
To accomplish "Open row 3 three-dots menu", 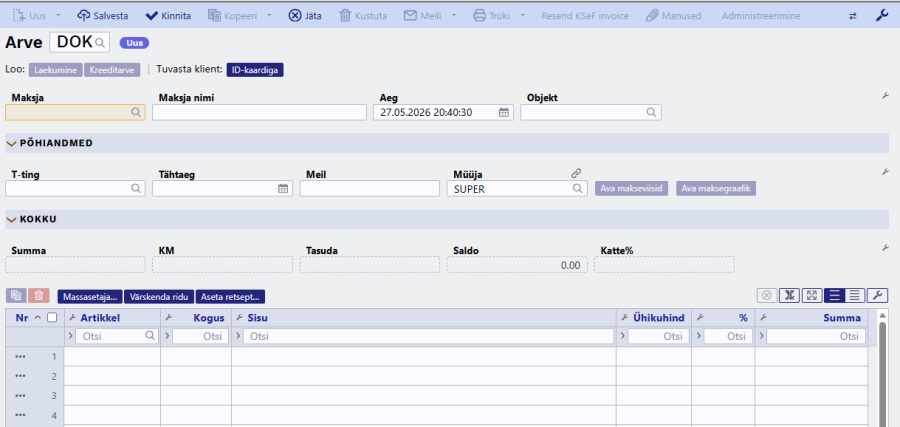I will point(21,395).
